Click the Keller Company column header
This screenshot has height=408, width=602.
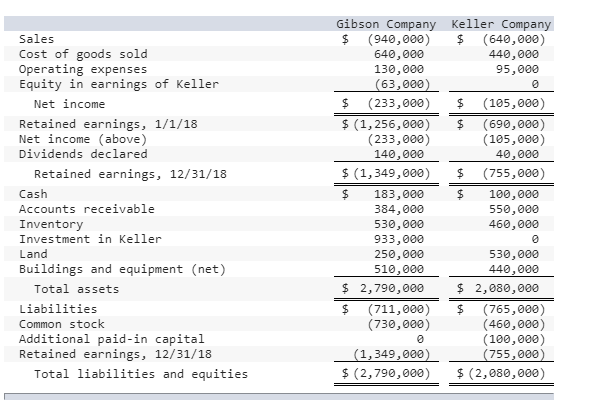(501, 24)
